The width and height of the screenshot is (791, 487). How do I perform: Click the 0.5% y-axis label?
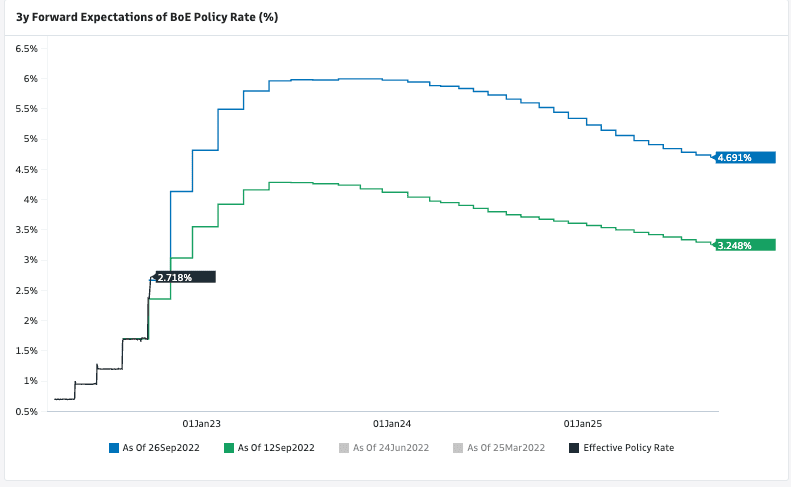click(25, 411)
